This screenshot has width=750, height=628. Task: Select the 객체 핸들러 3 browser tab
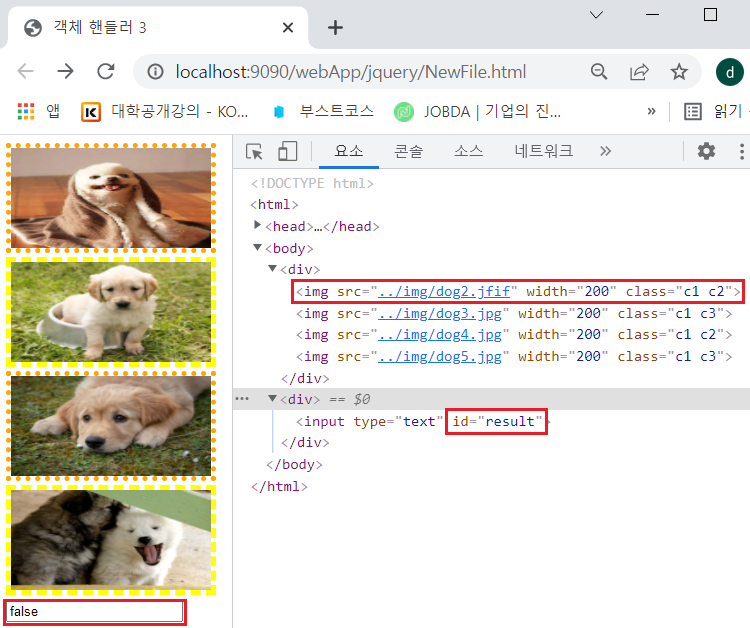(157, 27)
